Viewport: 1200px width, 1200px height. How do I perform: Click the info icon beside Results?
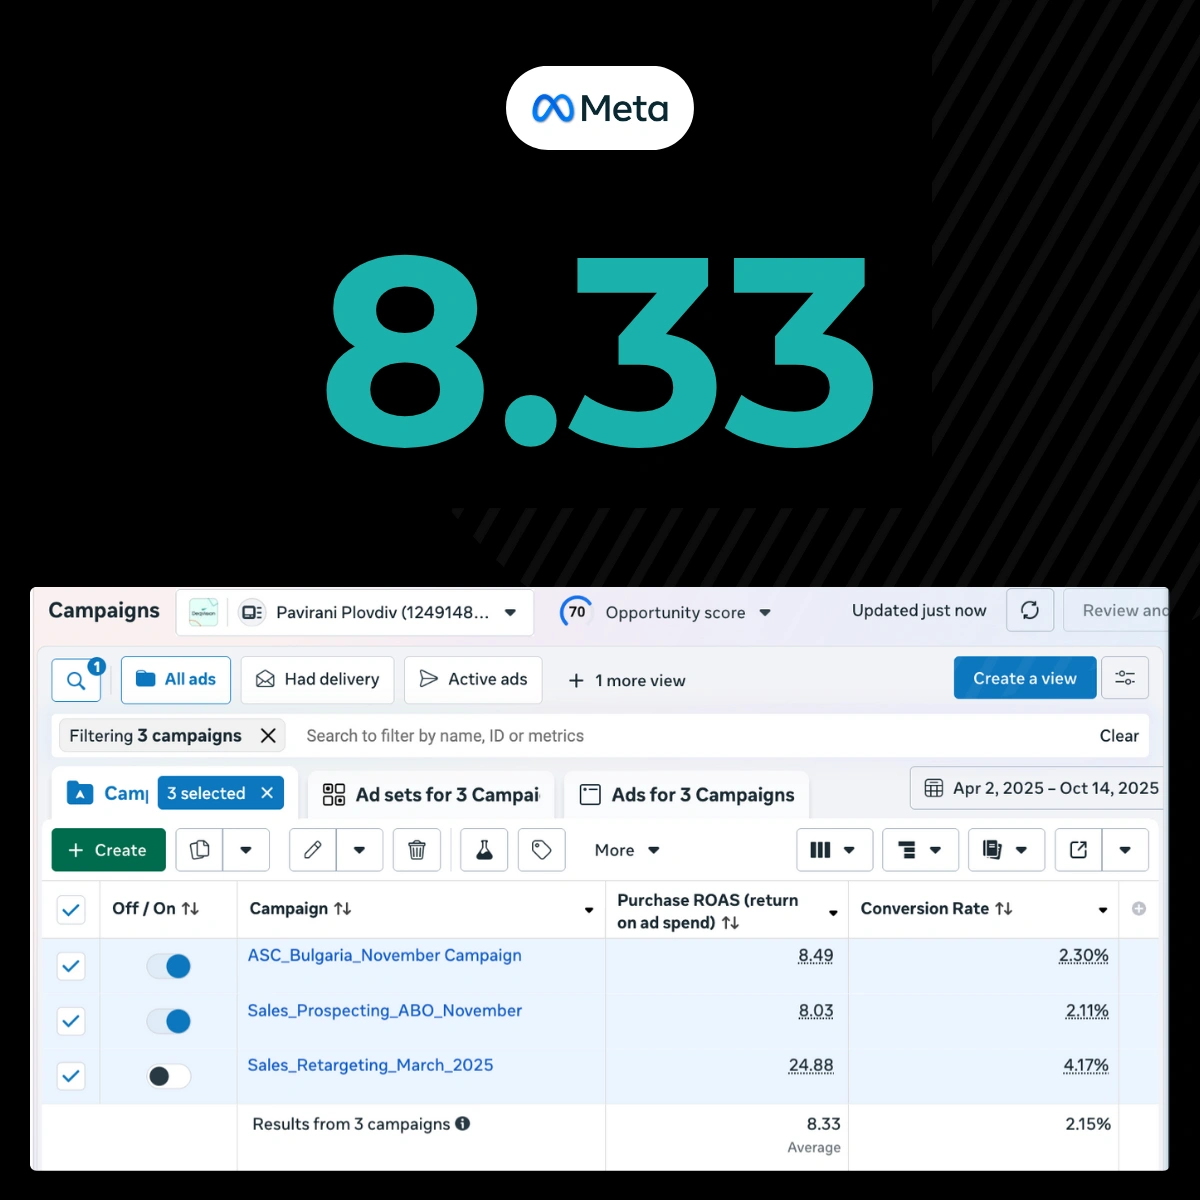[x=463, y=1124]
